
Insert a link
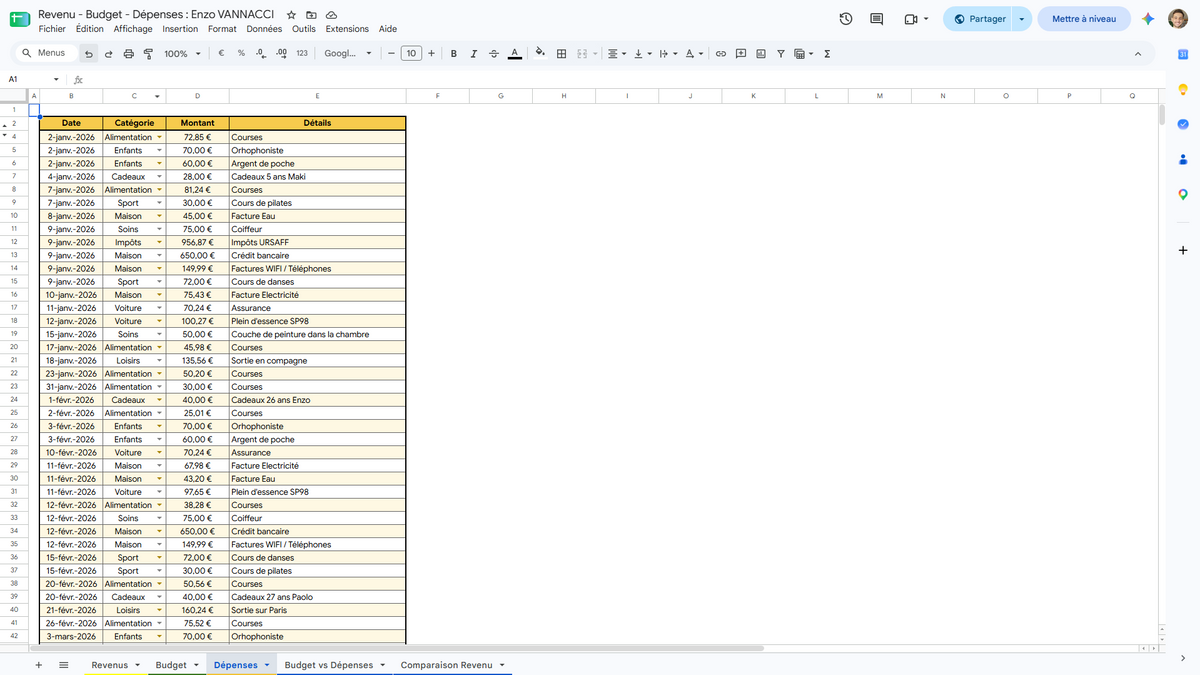[720, 54]
